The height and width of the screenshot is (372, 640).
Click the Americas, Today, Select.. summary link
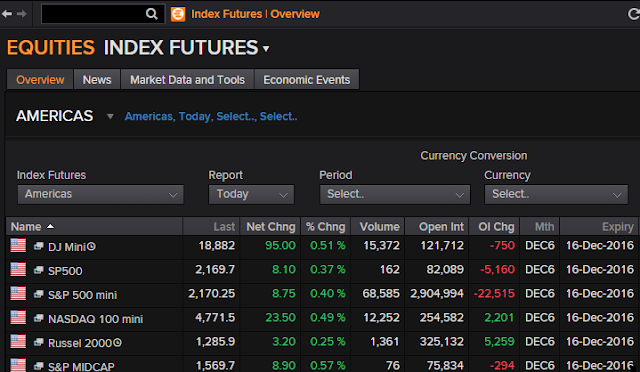point(211,116)
